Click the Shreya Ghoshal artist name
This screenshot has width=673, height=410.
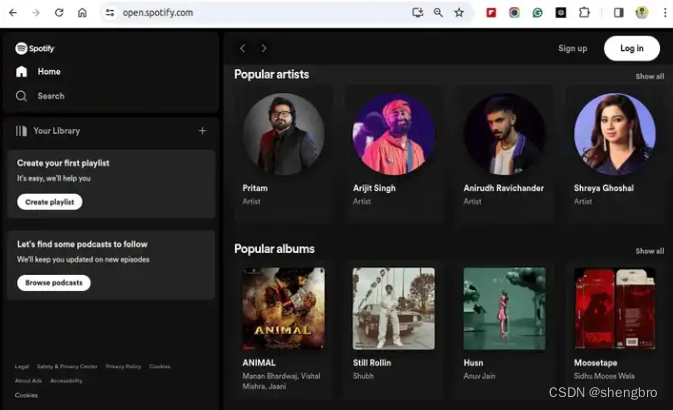[603, 188]
